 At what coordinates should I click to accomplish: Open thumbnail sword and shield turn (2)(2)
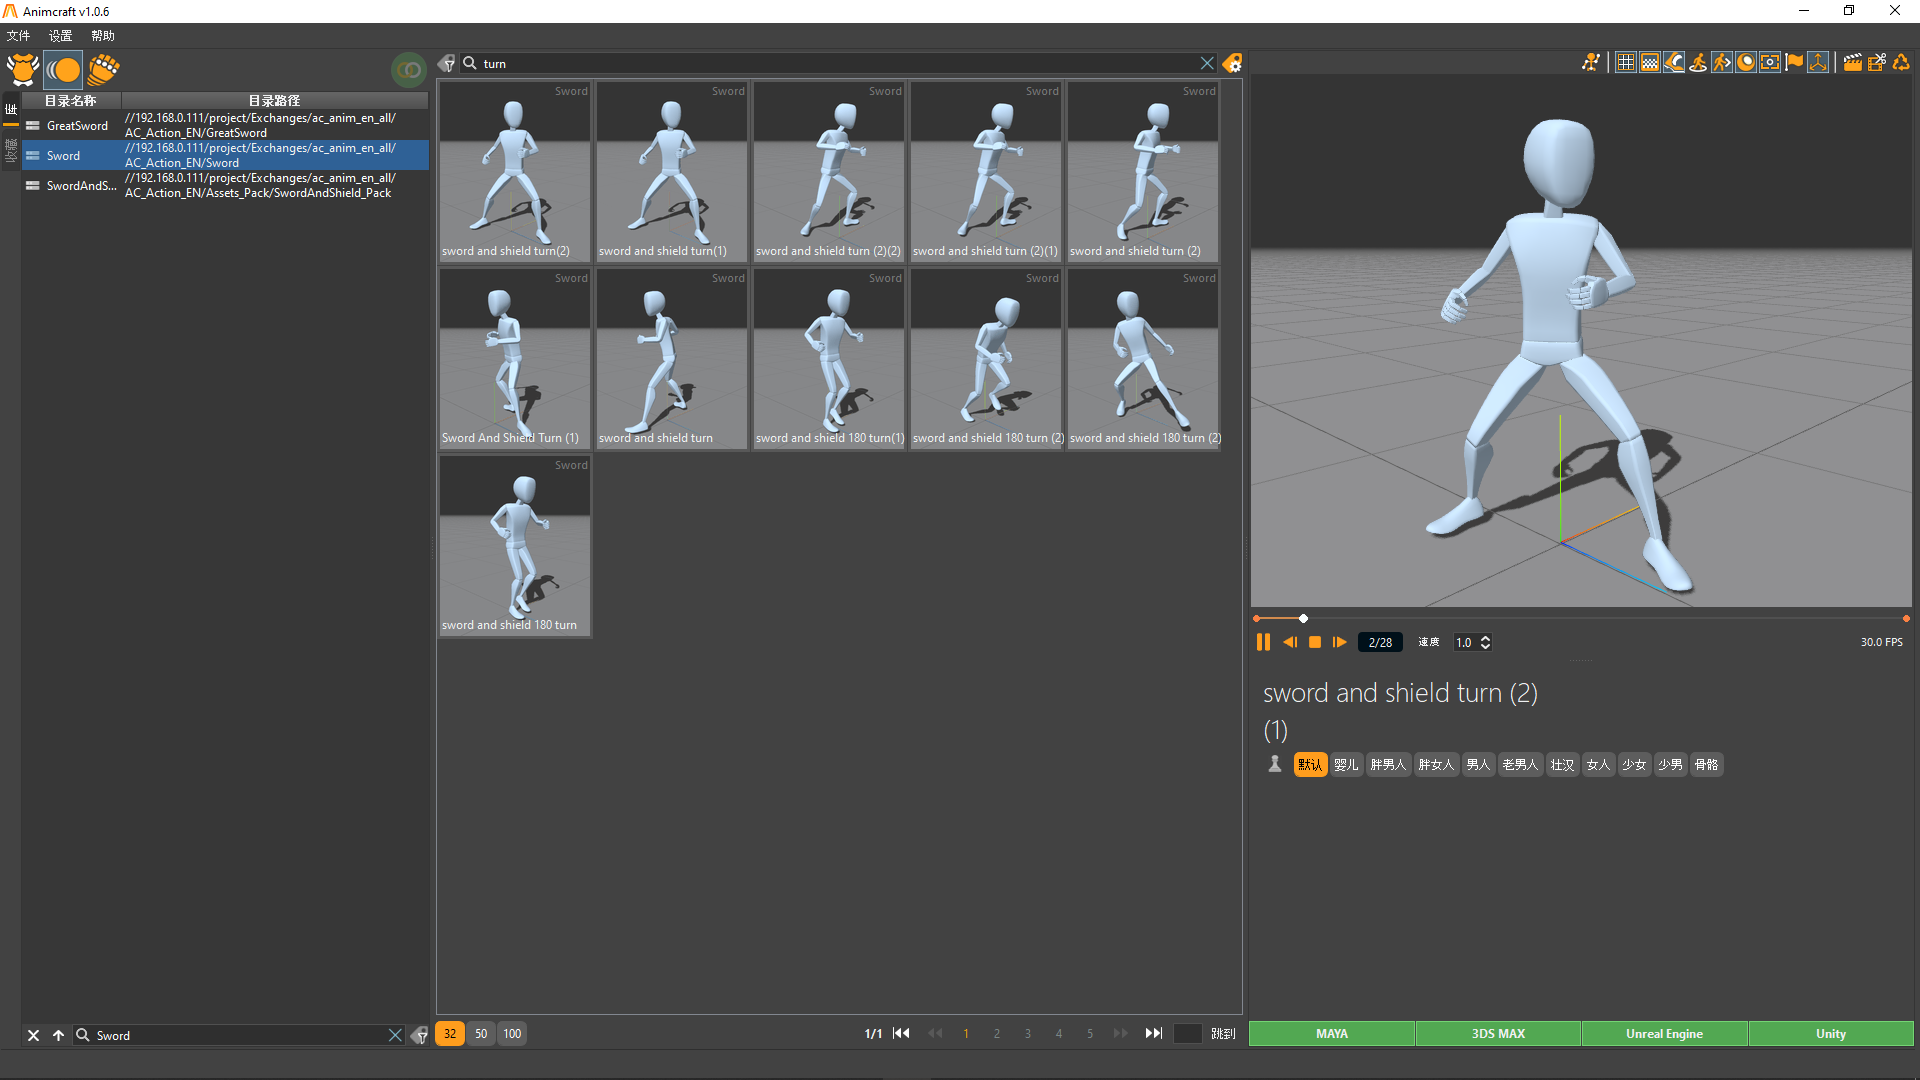829,171
